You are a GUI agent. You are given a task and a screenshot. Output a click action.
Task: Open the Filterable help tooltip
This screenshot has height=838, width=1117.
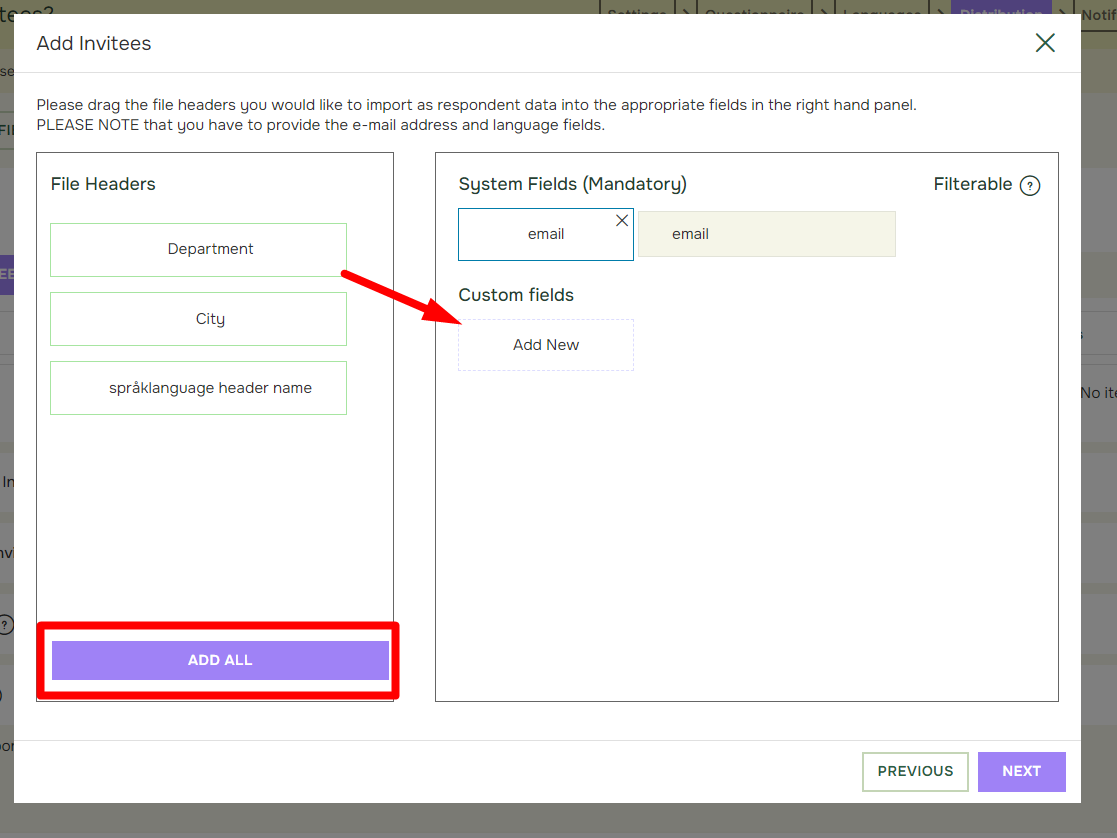click(1029, 185)
